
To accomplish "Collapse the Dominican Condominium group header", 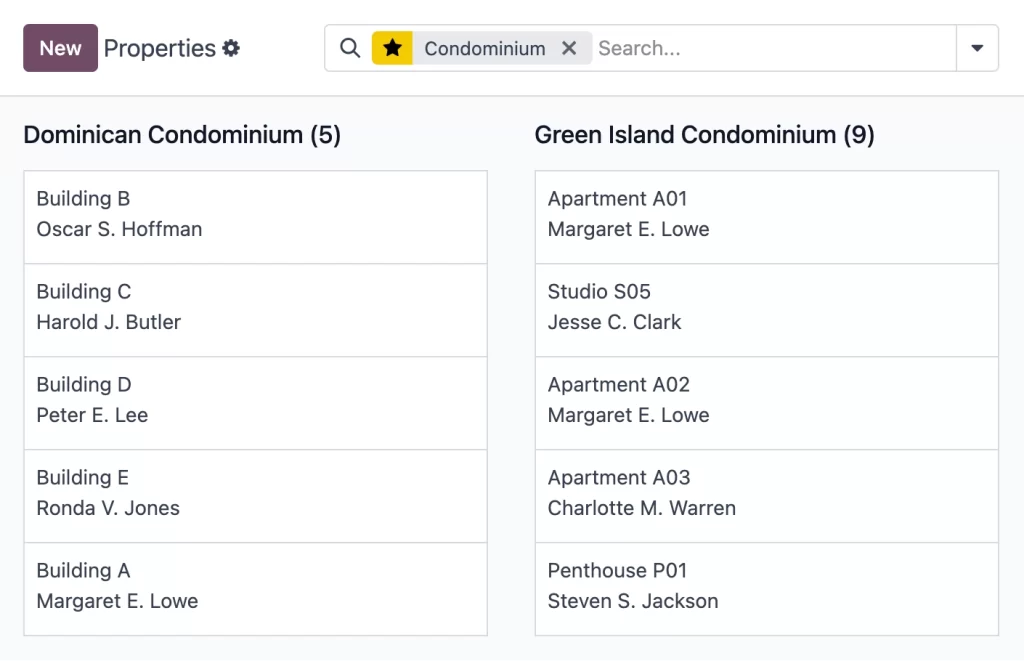I will pyautogui.click(x=182, y=134).
